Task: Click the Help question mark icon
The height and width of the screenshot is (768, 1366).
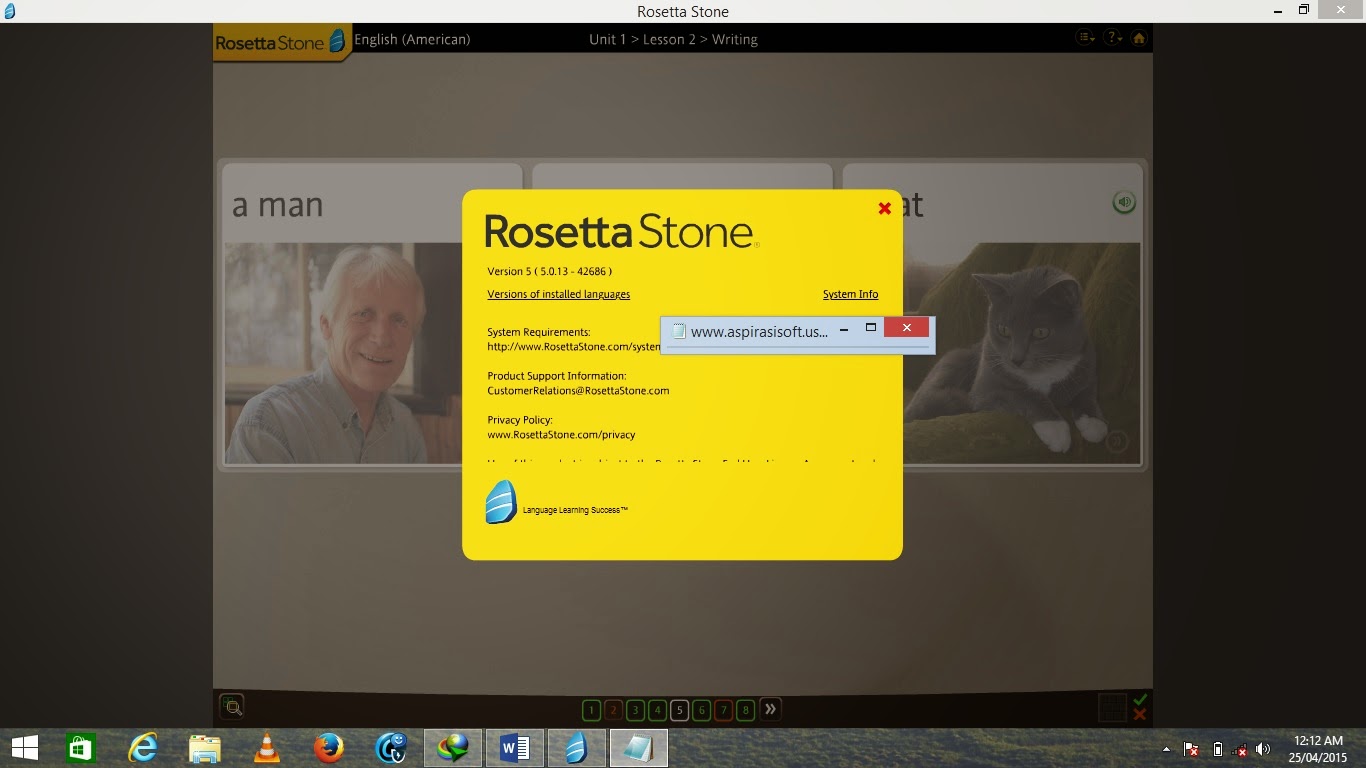Action: [1112, 38]
